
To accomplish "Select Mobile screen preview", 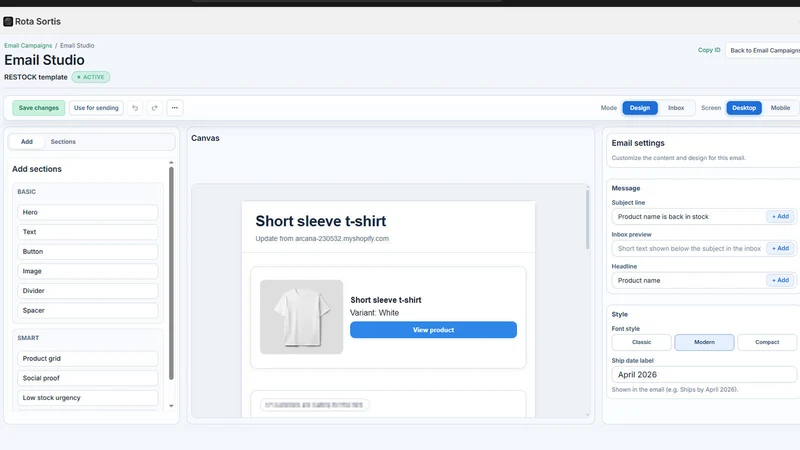I will tap(780, 108).
